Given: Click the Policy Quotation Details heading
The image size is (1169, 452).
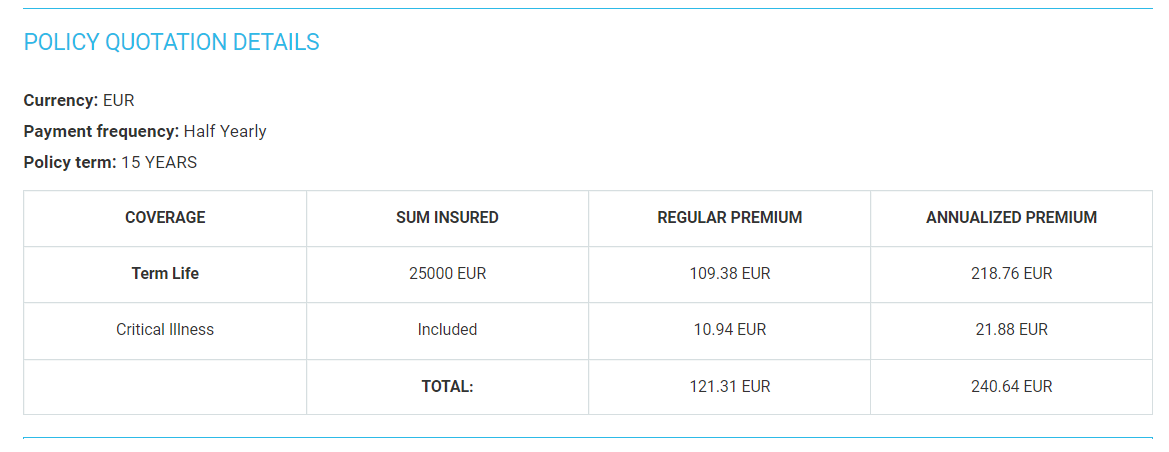Looking at the screenshot, I should point(171,42).
